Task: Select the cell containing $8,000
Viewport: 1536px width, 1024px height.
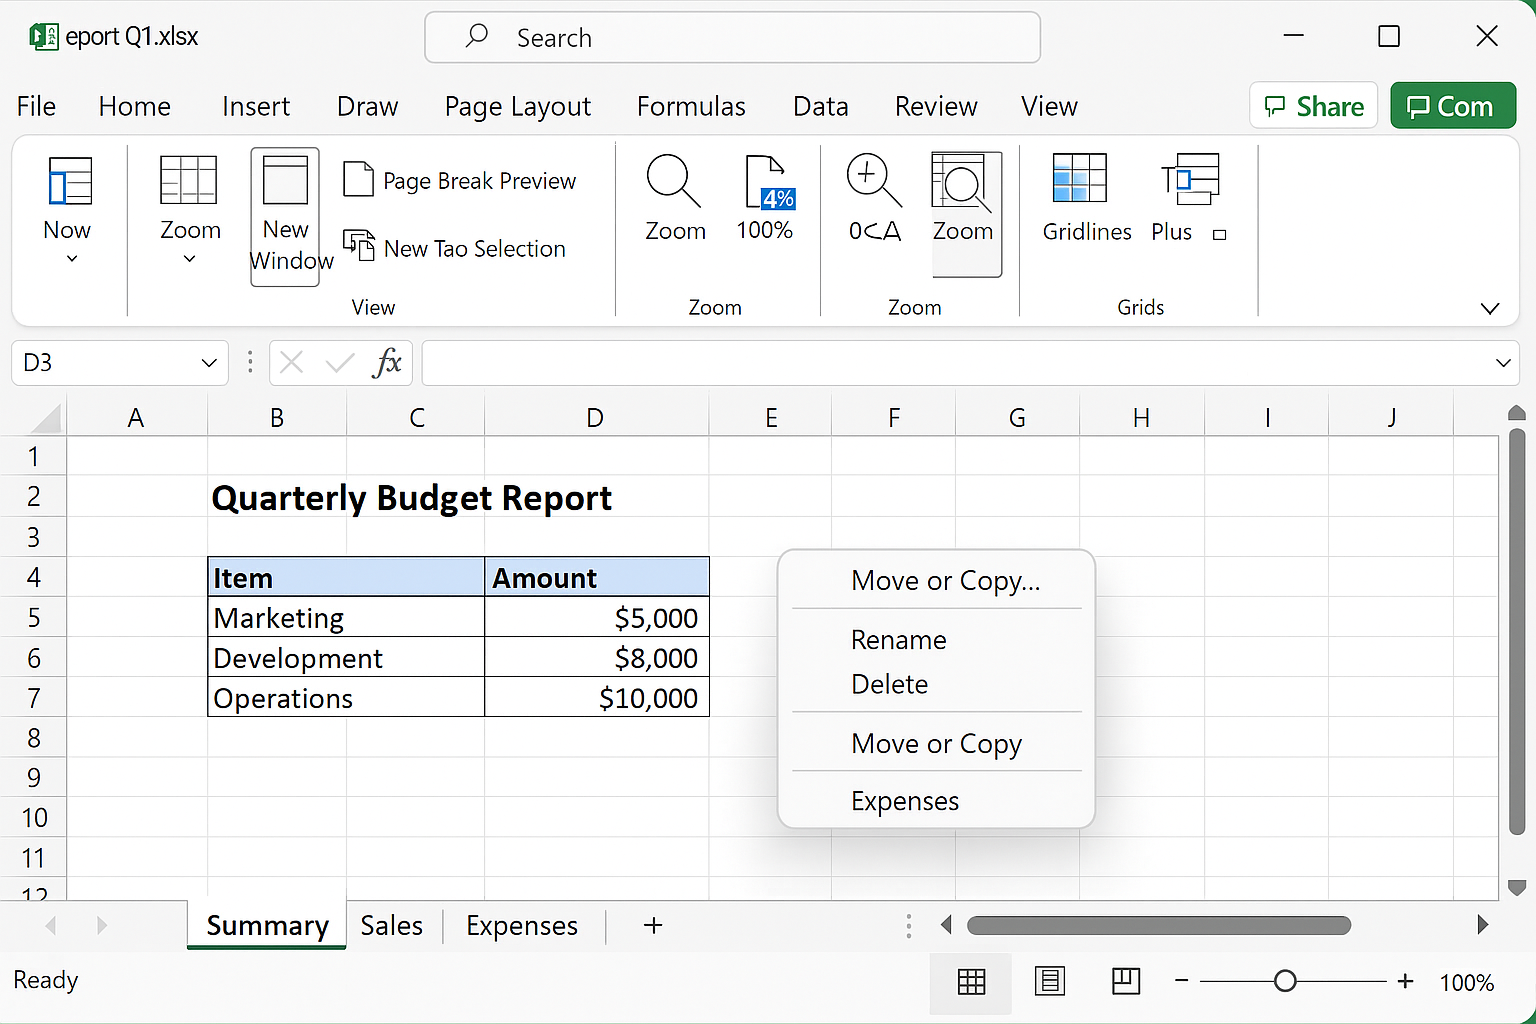Action: tap(597, 657)
